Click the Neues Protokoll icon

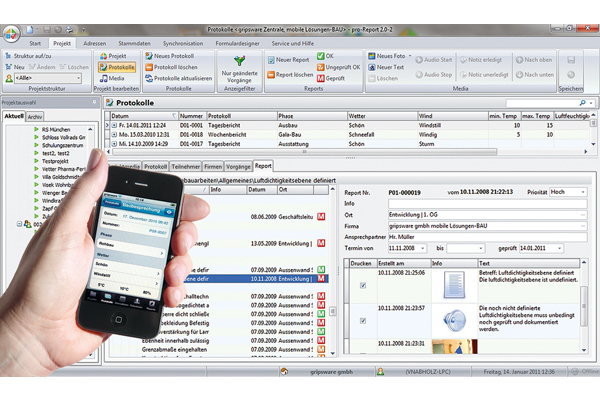coord(147,54)
